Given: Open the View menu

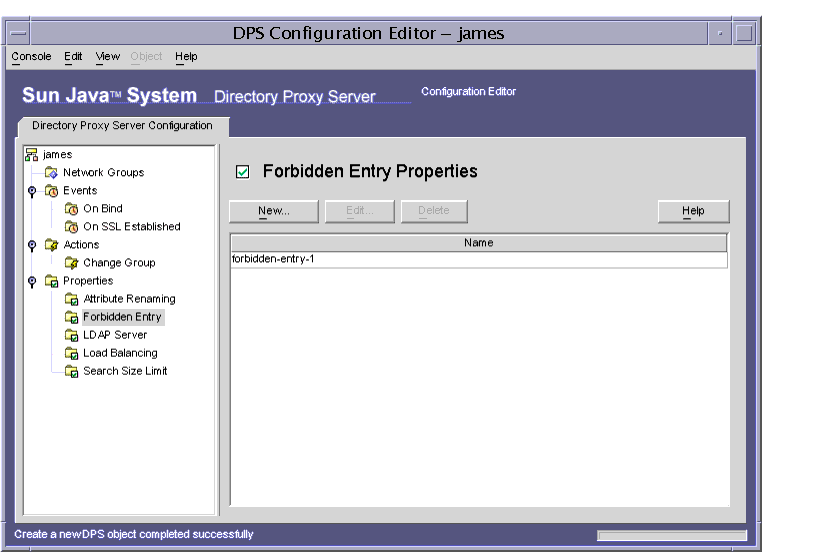Looking at the screenshot, I should (x=107, y=57).
